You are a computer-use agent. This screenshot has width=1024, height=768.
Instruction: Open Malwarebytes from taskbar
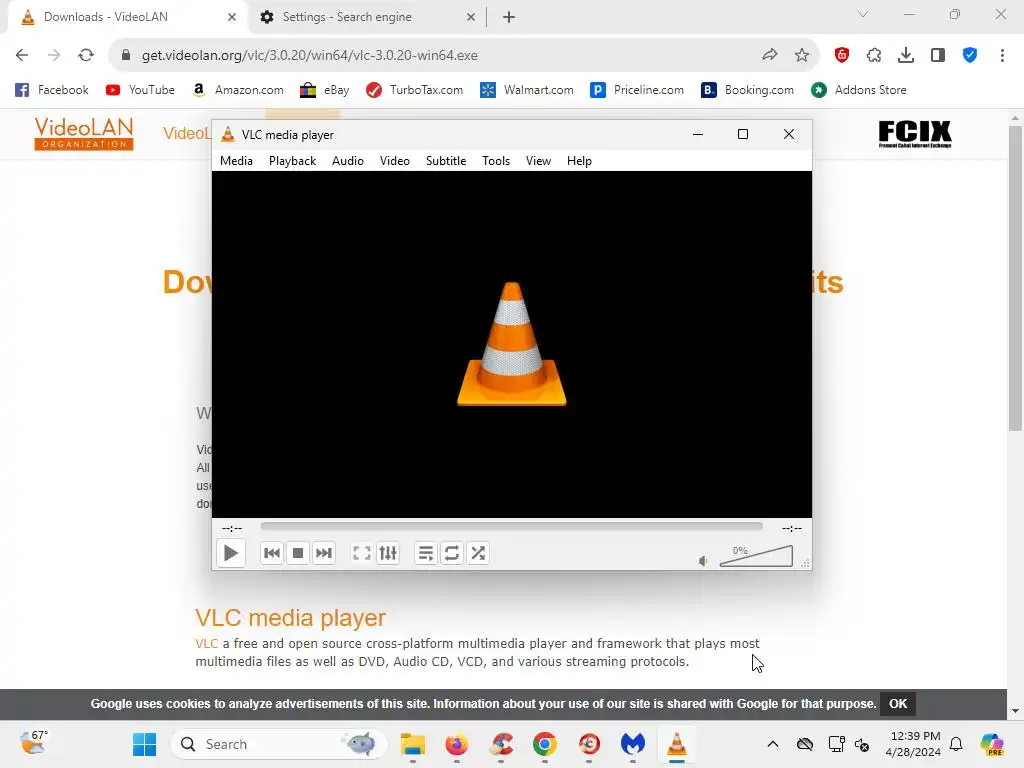pyautogui.click(x=633, y=744)
